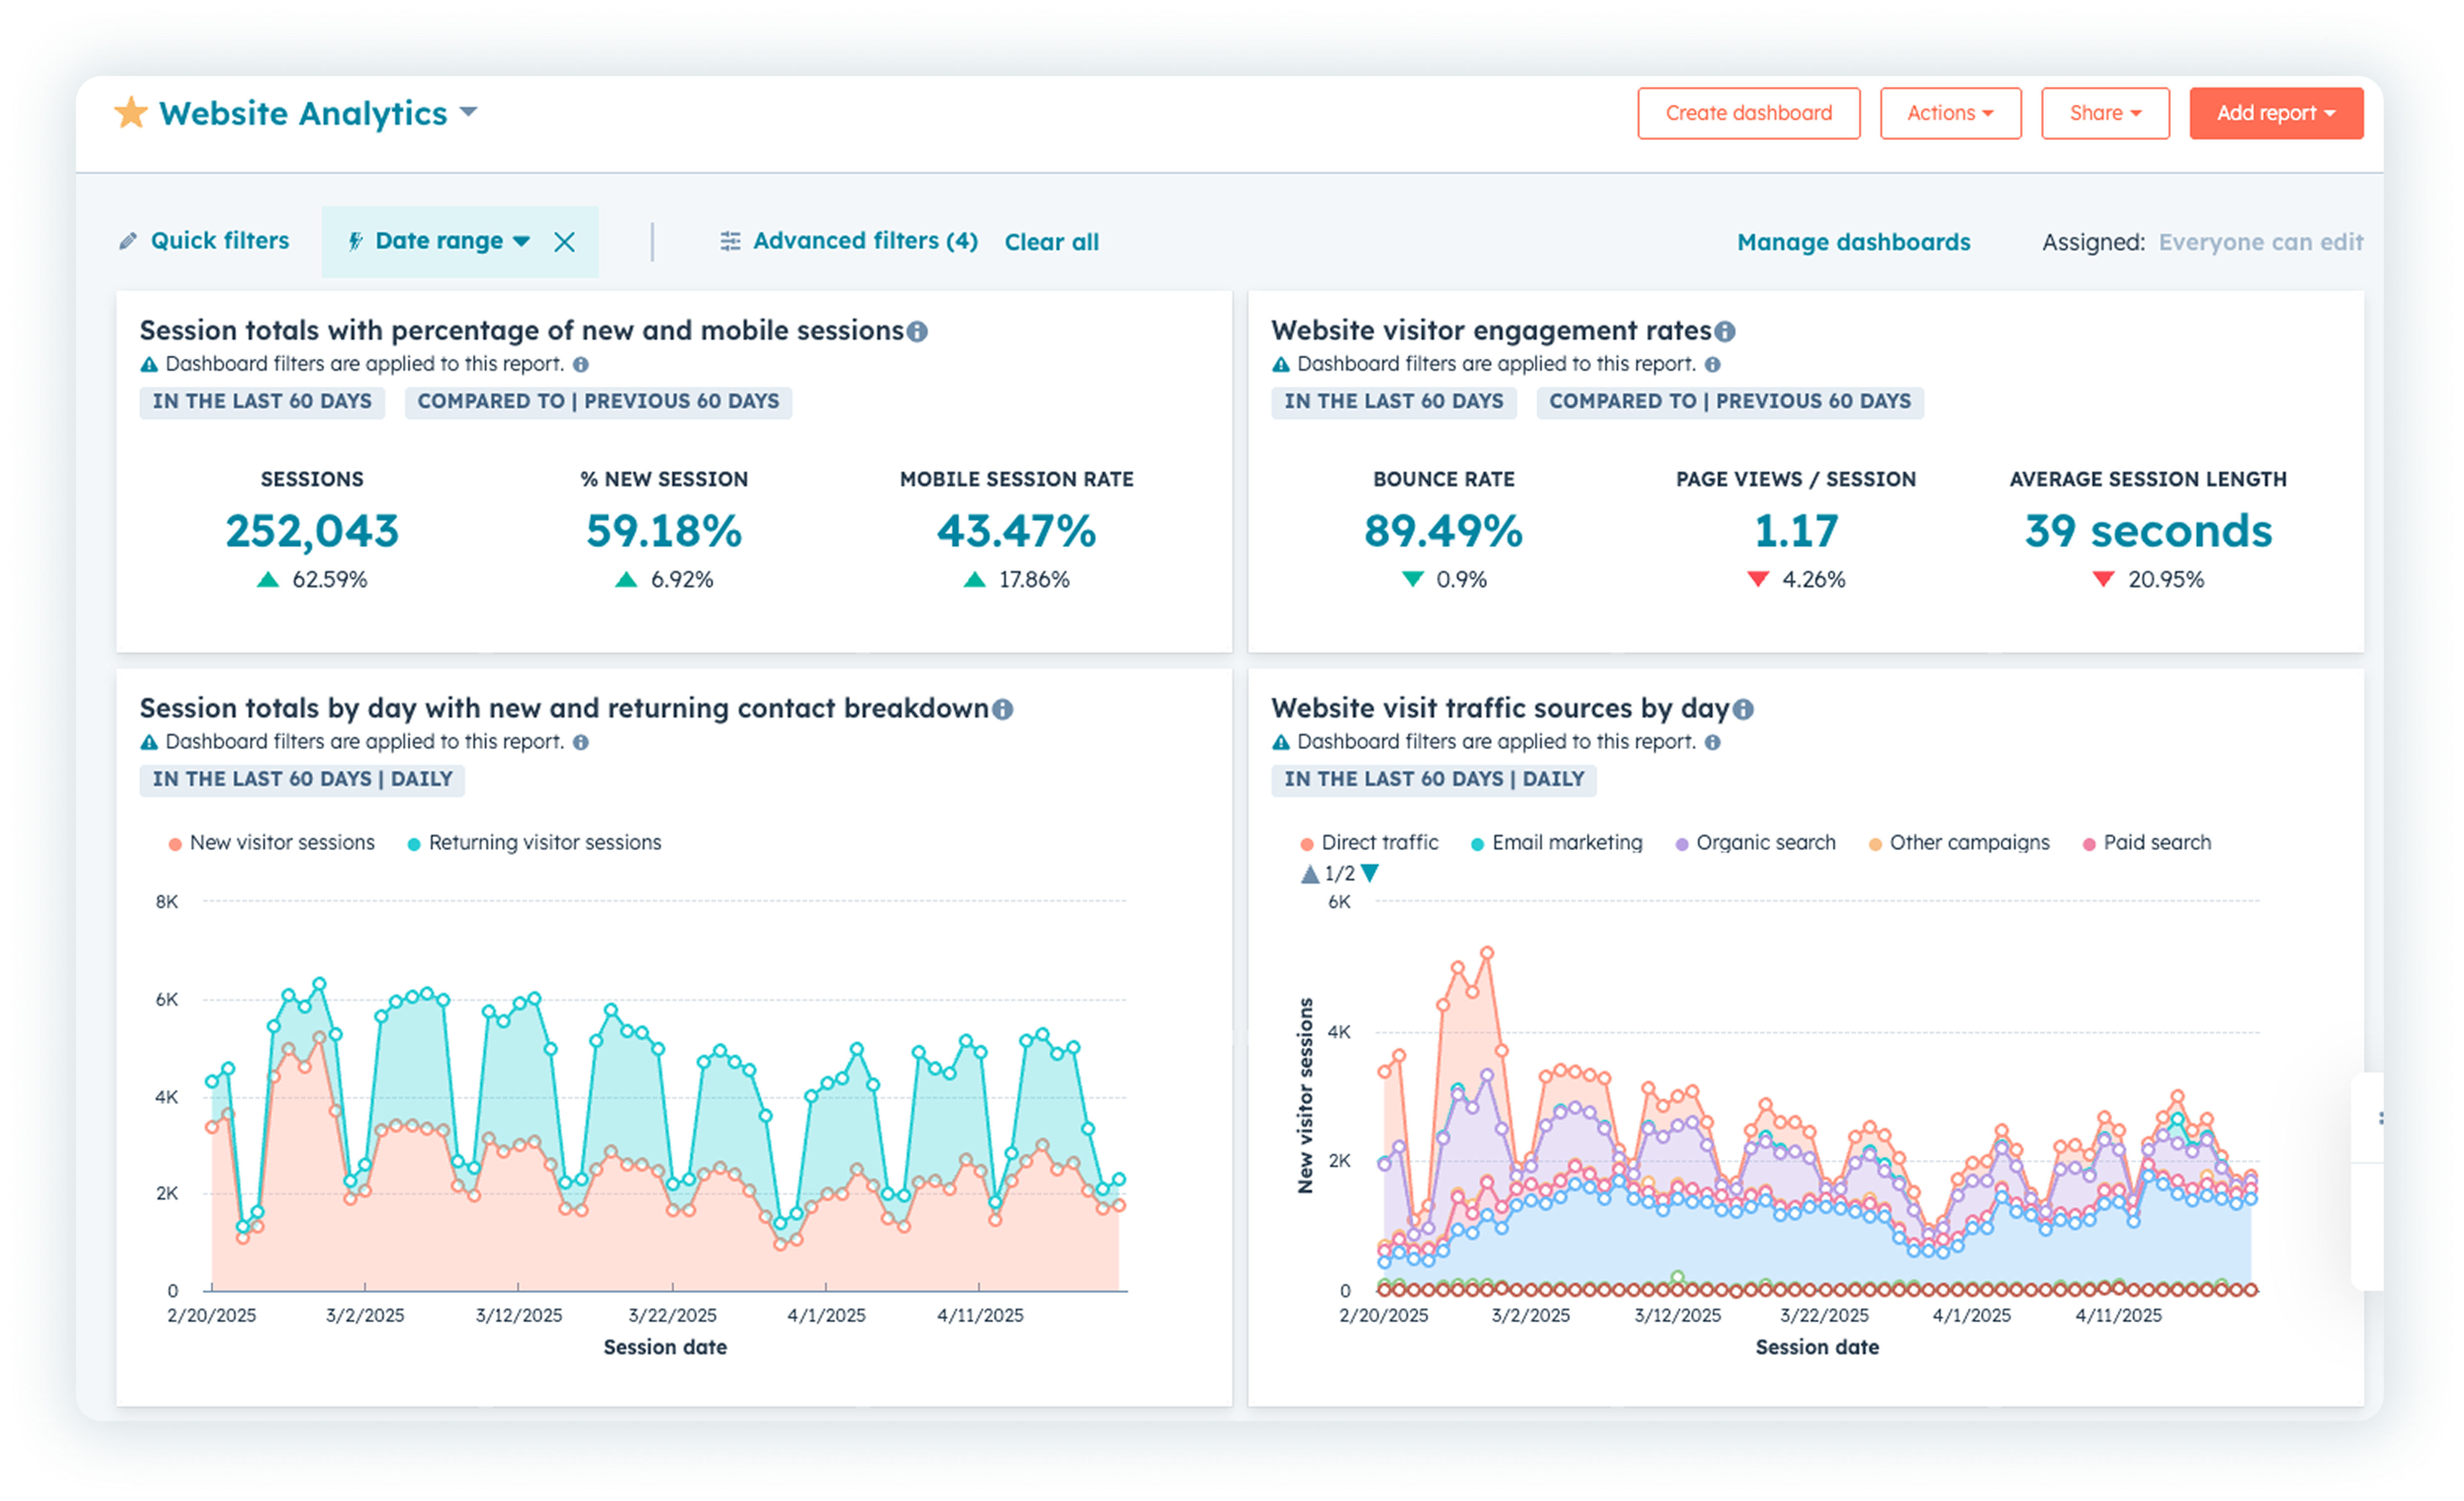Click the red down arrow beside 20.95%
2464x1501 pixels.
tap(2104, 580)
